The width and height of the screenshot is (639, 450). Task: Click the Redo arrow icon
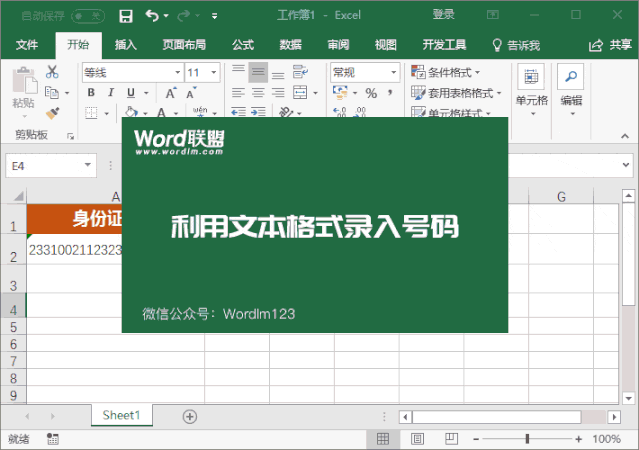[184, 15]
